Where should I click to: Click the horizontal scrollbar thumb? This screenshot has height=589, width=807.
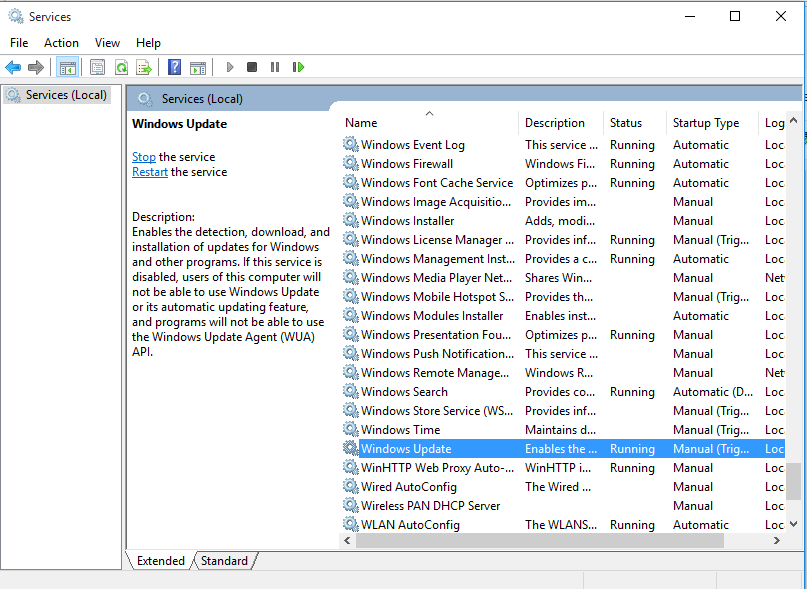point(540,540)
